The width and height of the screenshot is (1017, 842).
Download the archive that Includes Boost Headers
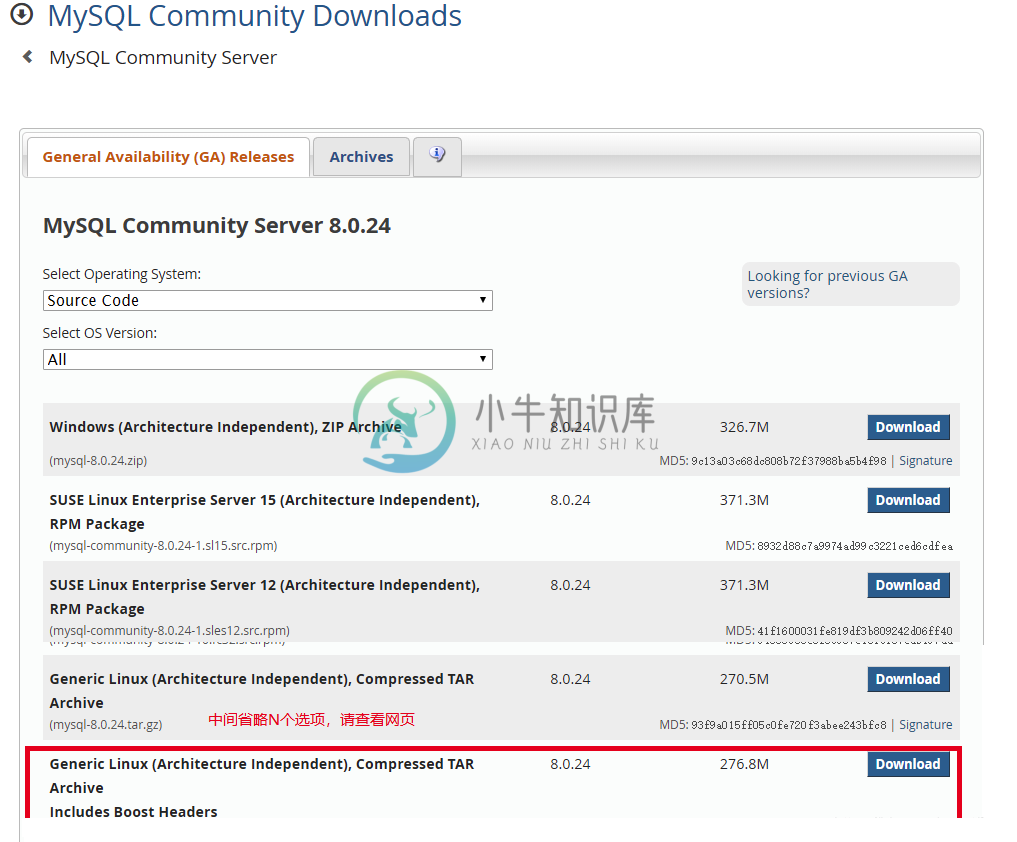[907, 763]
